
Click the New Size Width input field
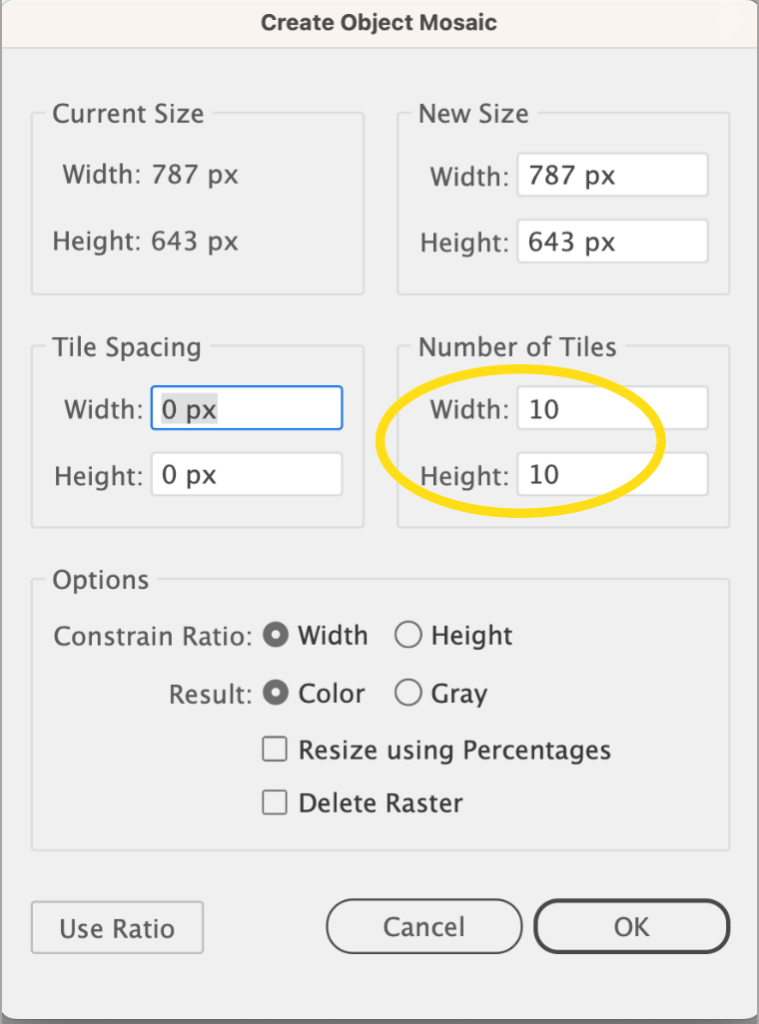click(611, 176)
